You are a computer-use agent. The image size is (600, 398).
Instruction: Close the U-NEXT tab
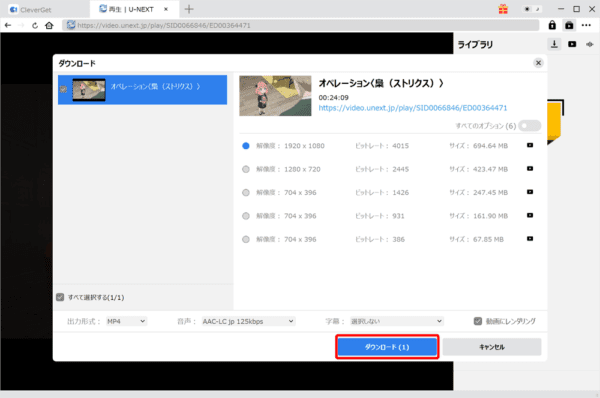166,9
